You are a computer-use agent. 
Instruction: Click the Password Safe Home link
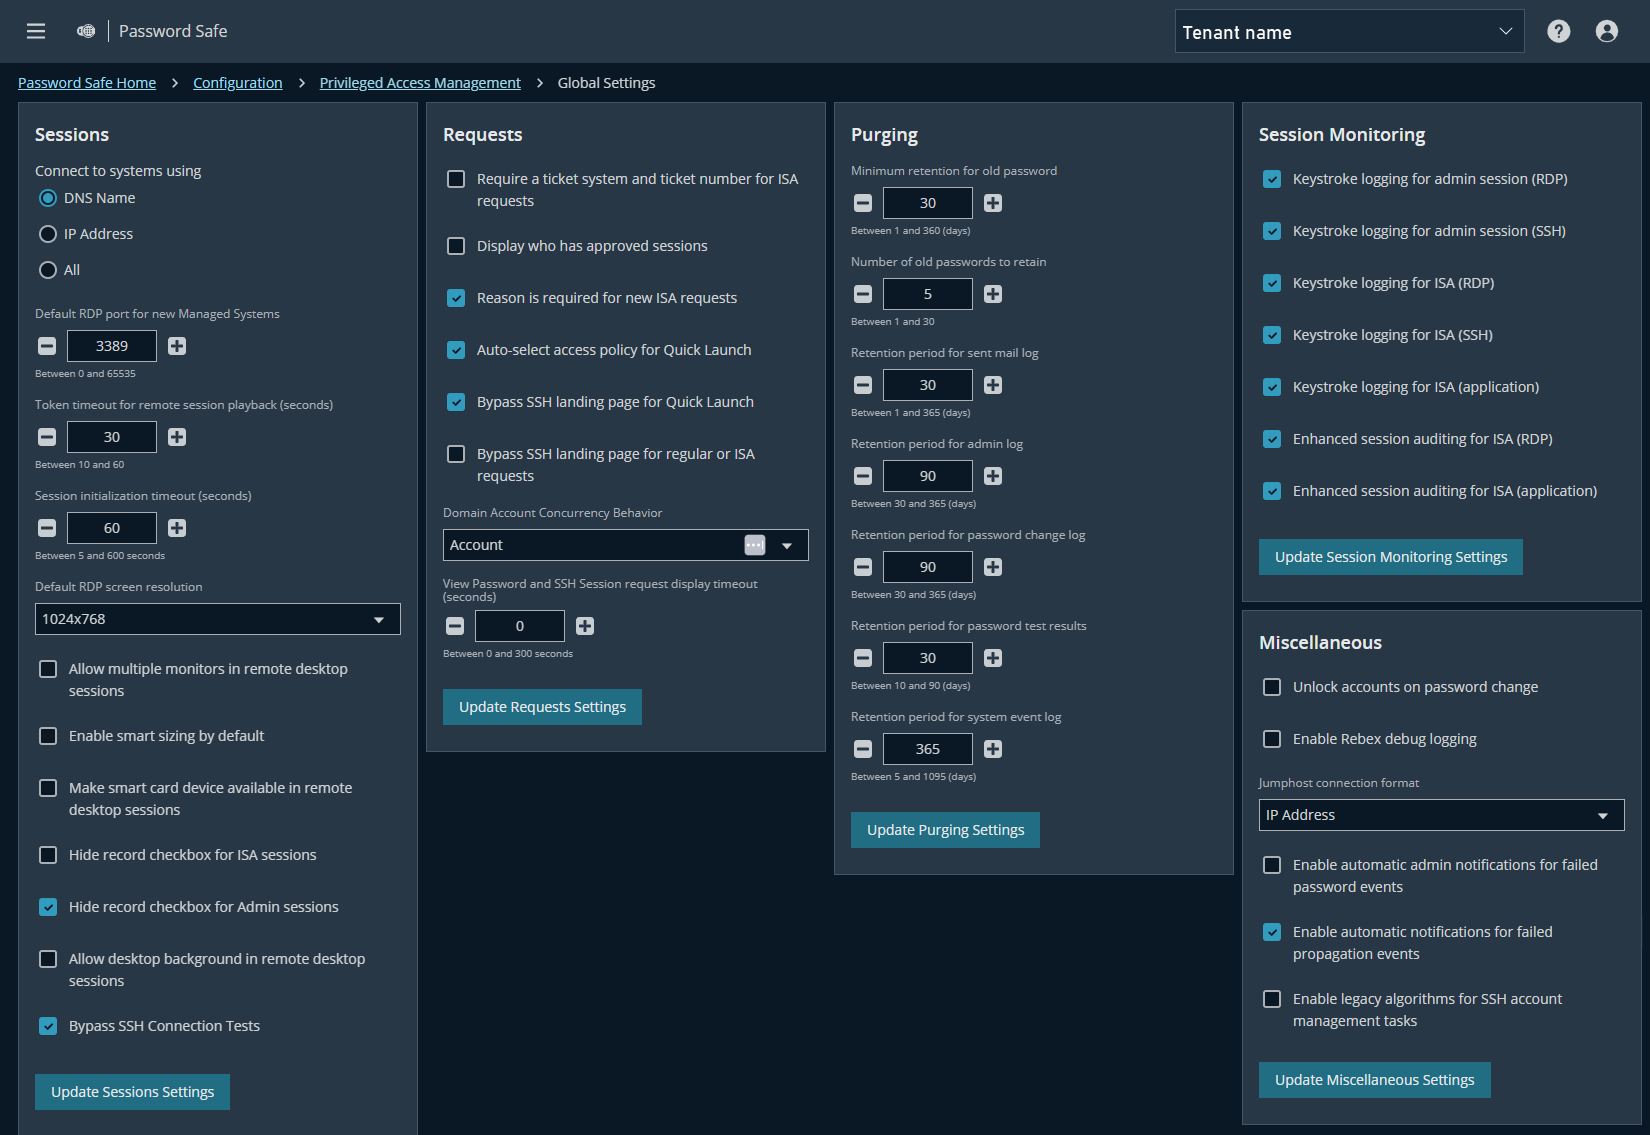87,82
